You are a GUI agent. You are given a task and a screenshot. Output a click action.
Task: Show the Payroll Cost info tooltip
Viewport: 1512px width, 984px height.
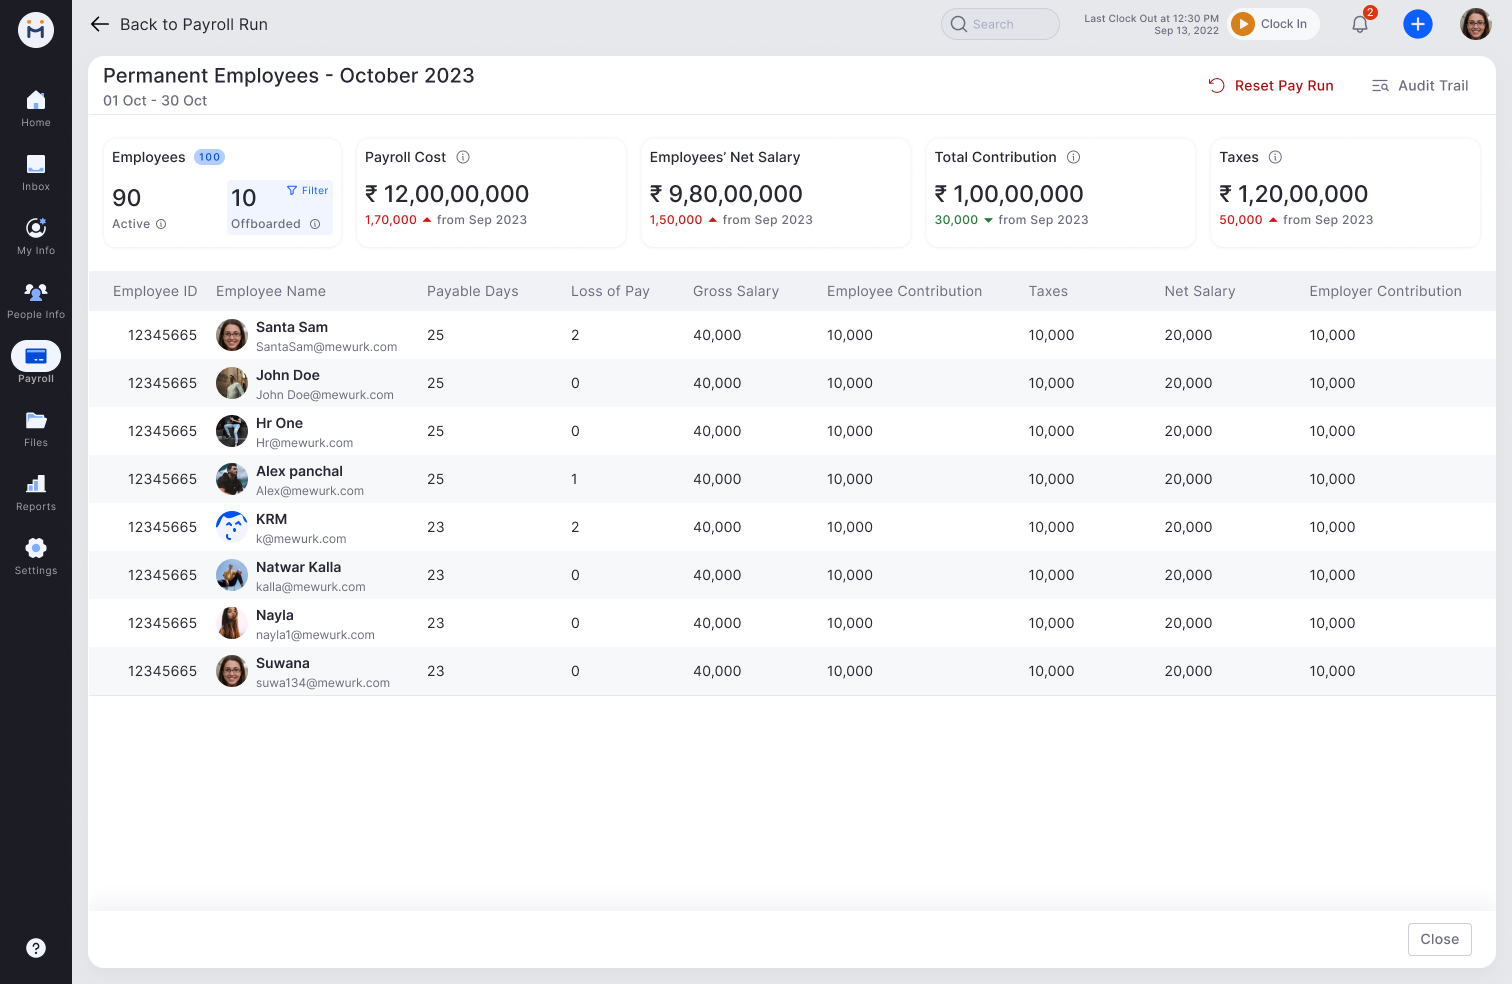[x=462, y=157]
